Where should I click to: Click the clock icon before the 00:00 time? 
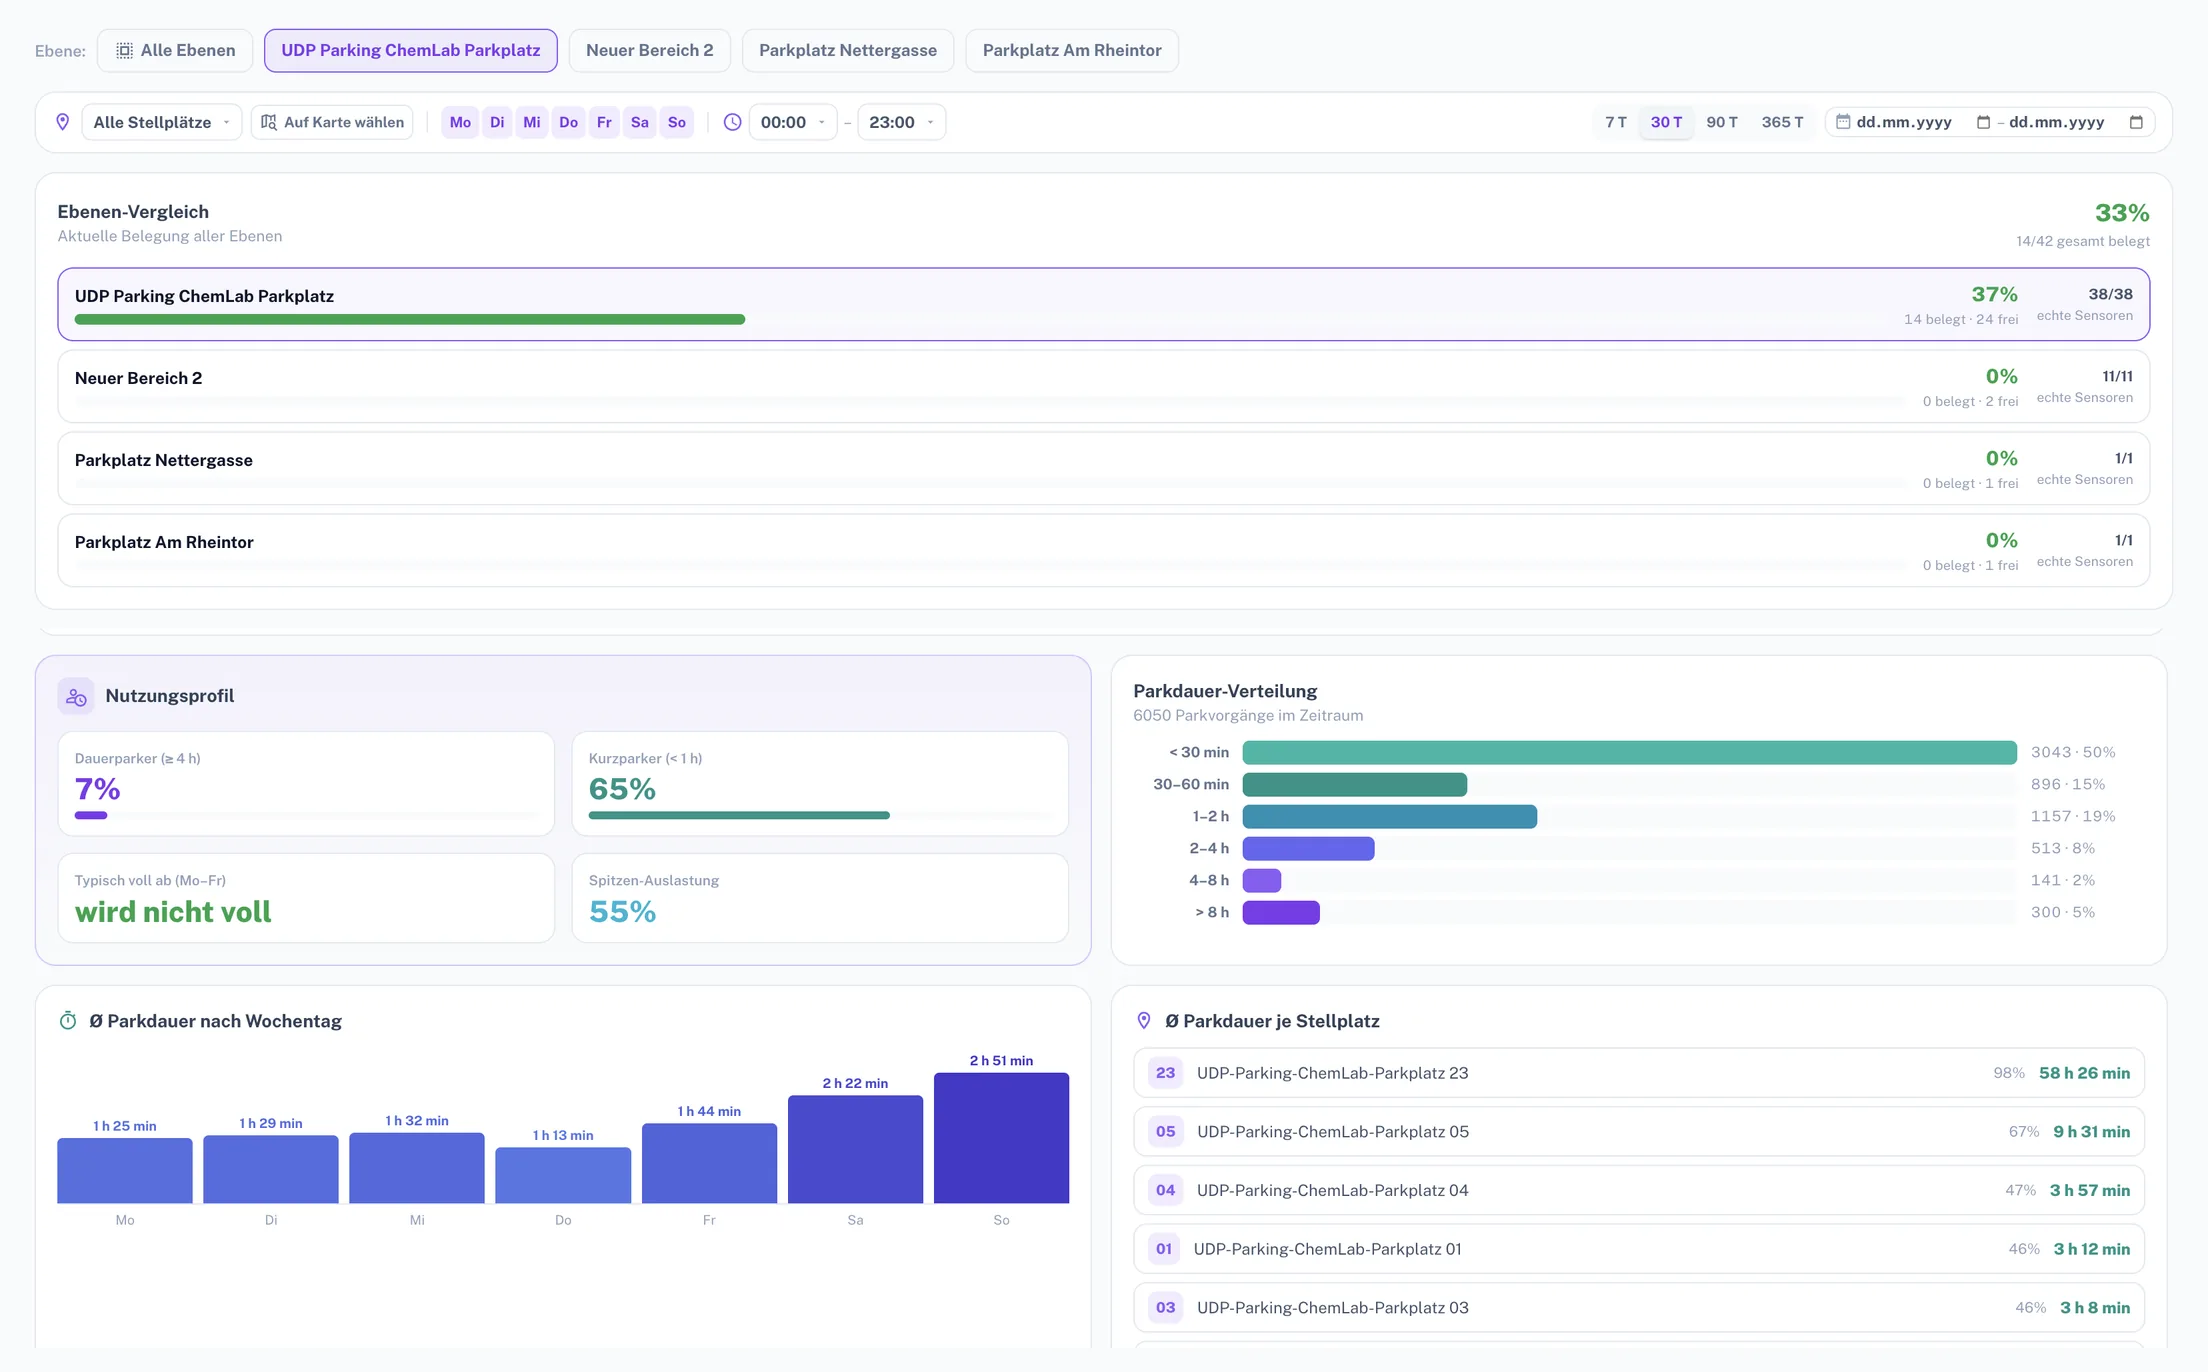click(733, 122)
